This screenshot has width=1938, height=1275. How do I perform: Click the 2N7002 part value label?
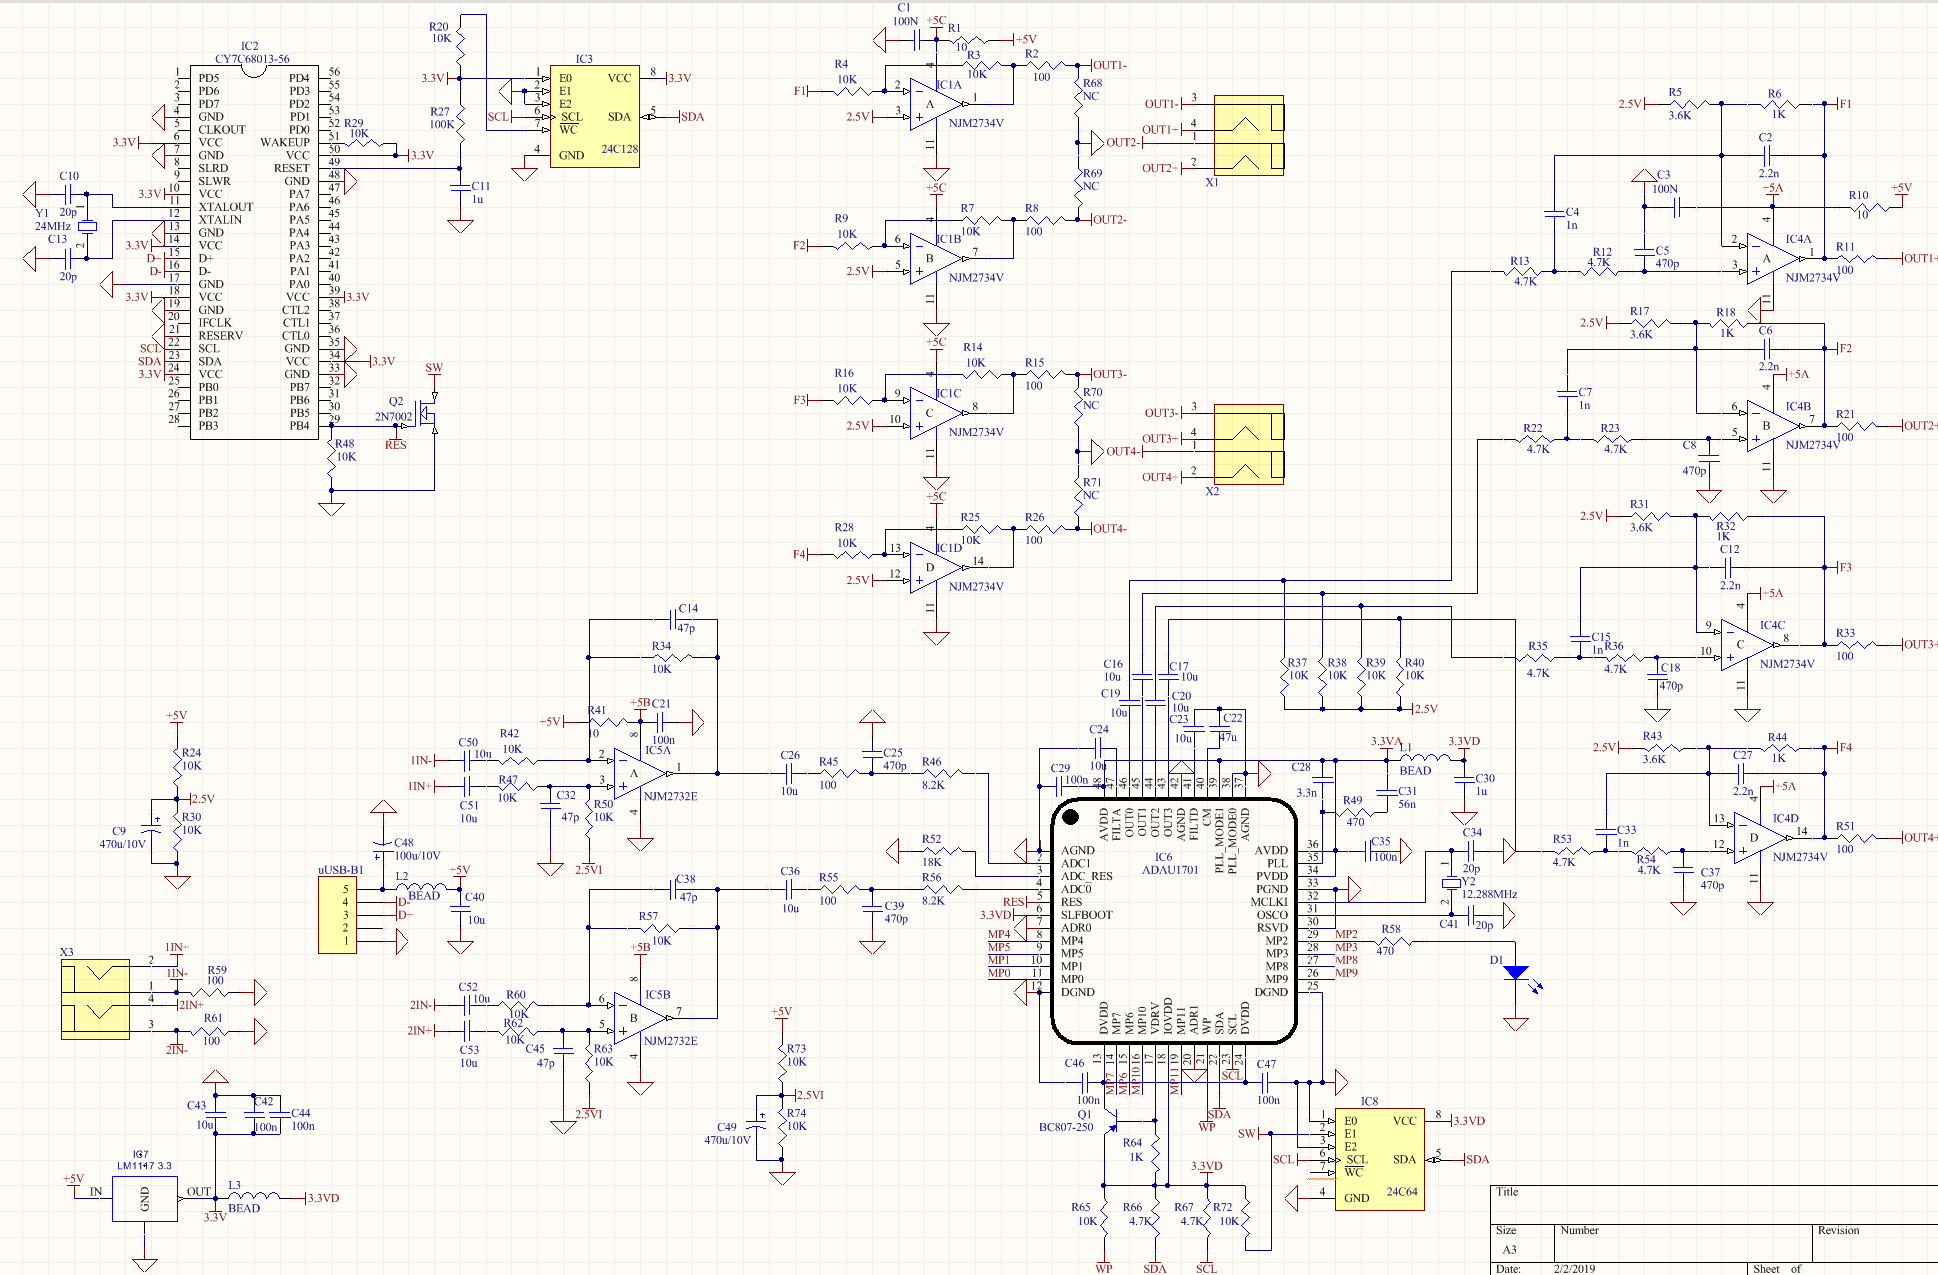tap(394, 416)
